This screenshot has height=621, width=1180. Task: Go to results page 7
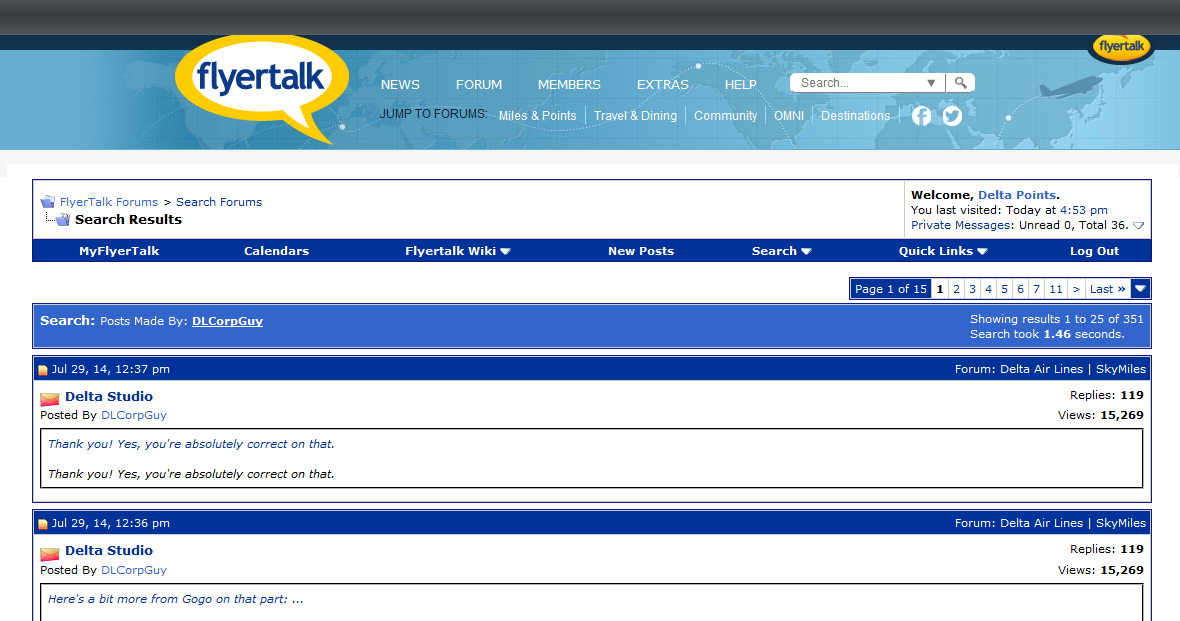1036,288
